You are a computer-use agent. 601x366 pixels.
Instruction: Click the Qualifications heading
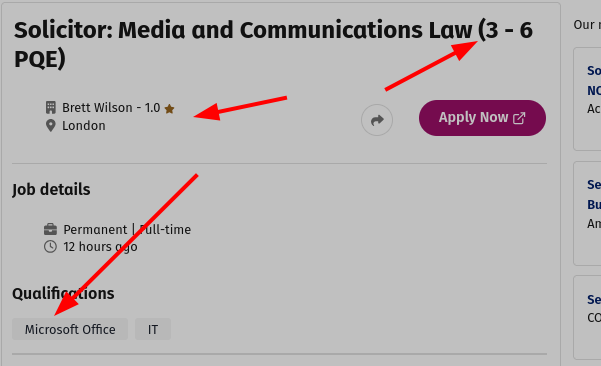(63, 294)
